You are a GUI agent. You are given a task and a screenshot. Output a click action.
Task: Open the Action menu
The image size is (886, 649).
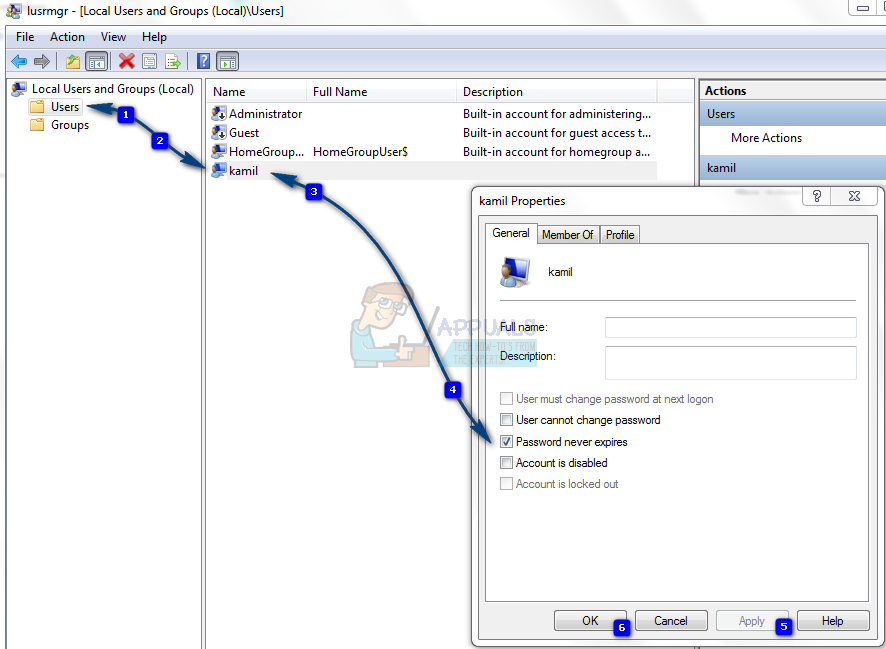67,37
